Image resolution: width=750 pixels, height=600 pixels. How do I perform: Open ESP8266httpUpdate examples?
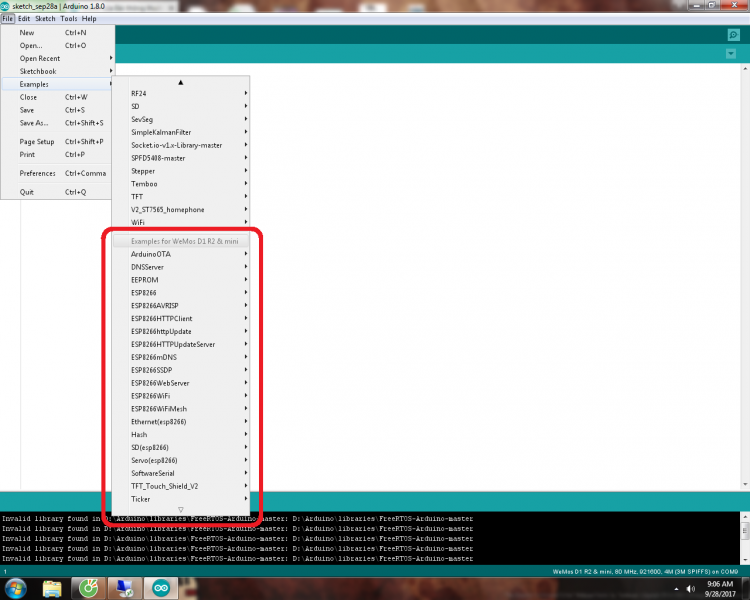coord(181,332)
